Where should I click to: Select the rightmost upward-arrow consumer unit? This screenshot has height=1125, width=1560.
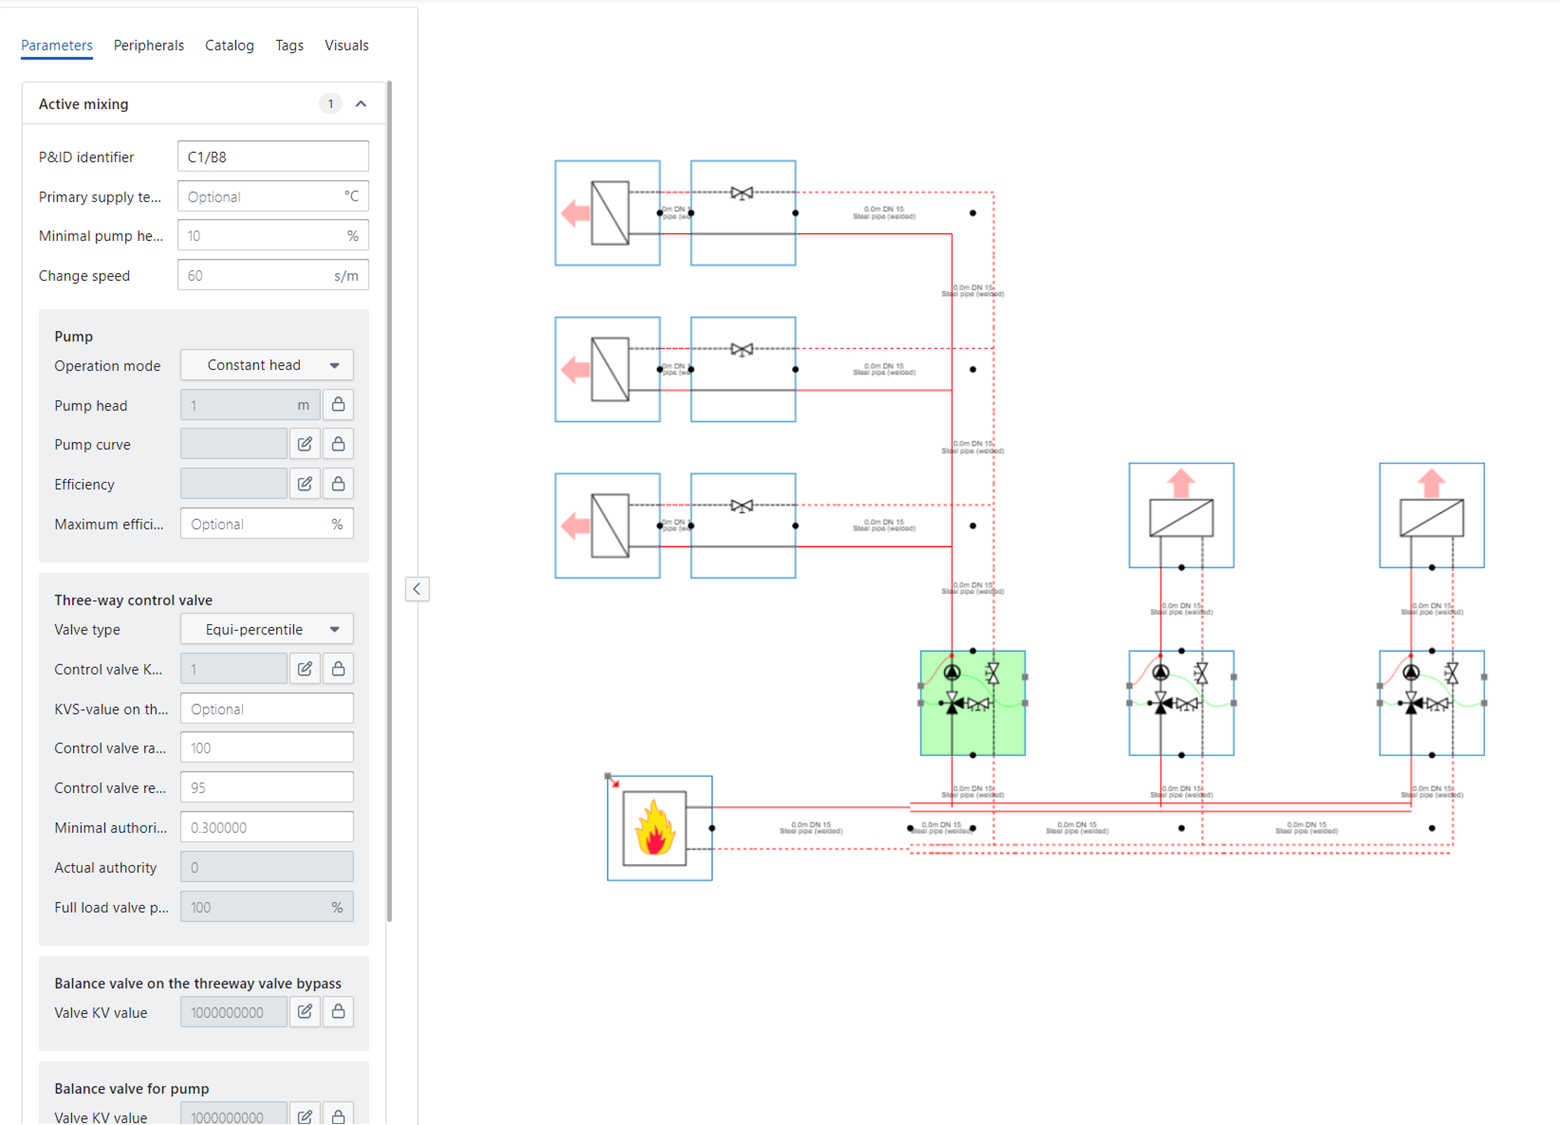(x=1431, y=515)
